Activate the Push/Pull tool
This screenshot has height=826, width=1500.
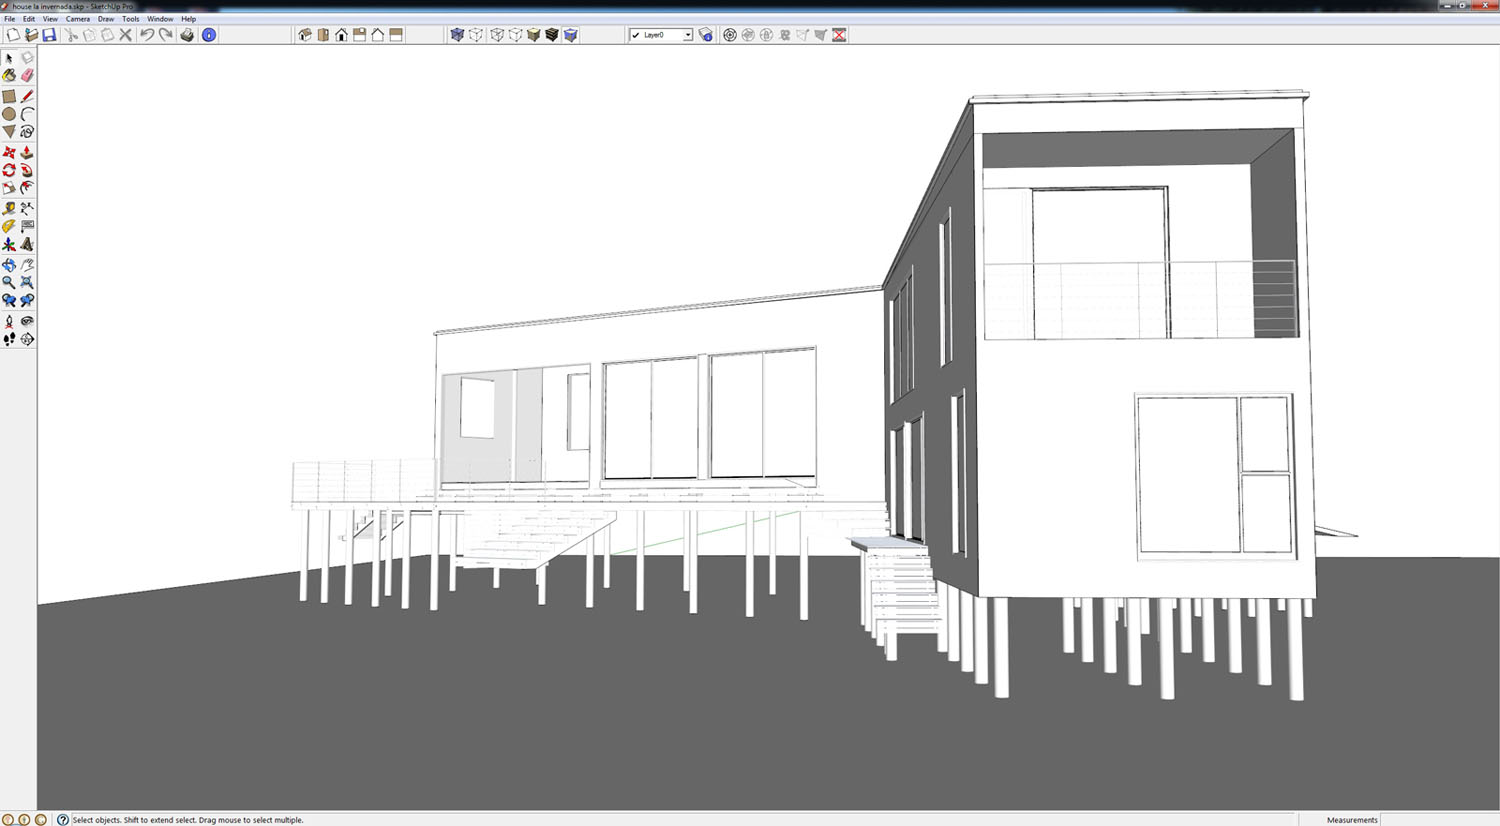(27, 153)
